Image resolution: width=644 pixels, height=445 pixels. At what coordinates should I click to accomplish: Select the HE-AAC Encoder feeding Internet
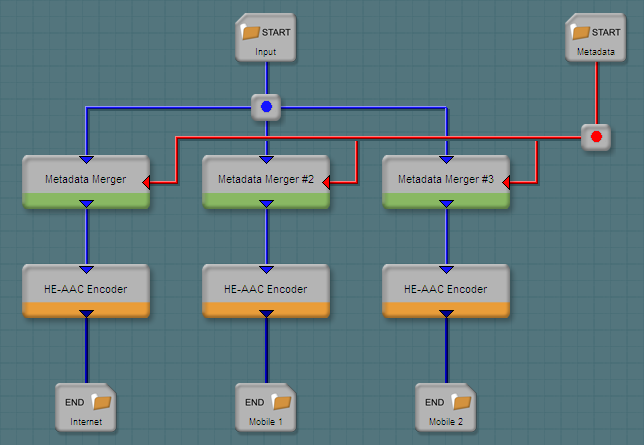click(x=86, y=288)
